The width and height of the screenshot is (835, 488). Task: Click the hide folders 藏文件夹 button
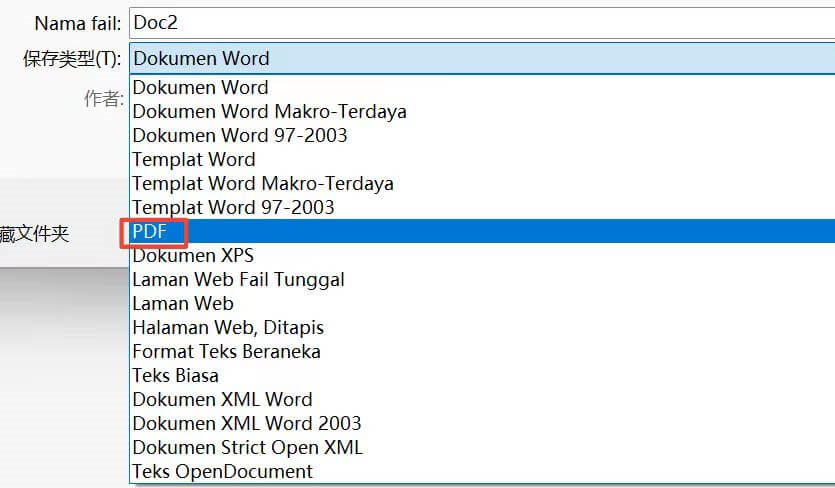click(35, 234)
